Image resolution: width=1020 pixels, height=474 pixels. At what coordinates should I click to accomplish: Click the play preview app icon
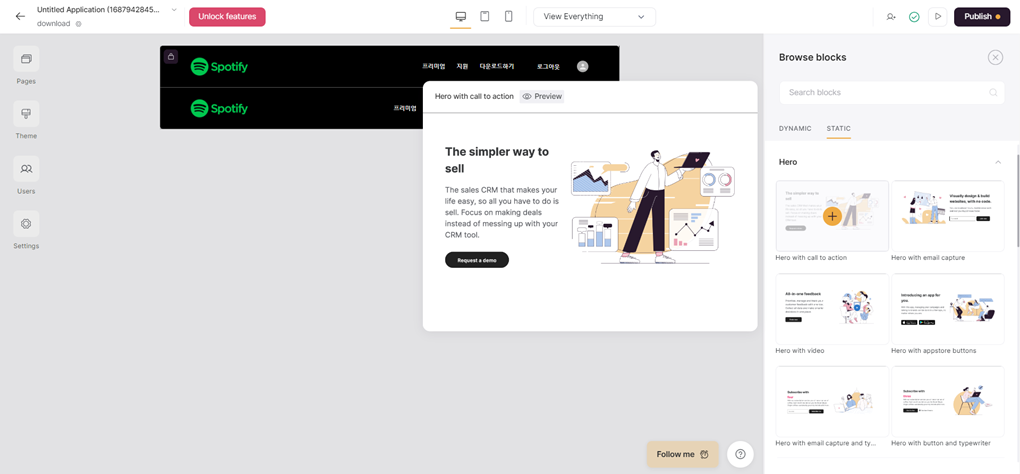[x=937, y=17]
